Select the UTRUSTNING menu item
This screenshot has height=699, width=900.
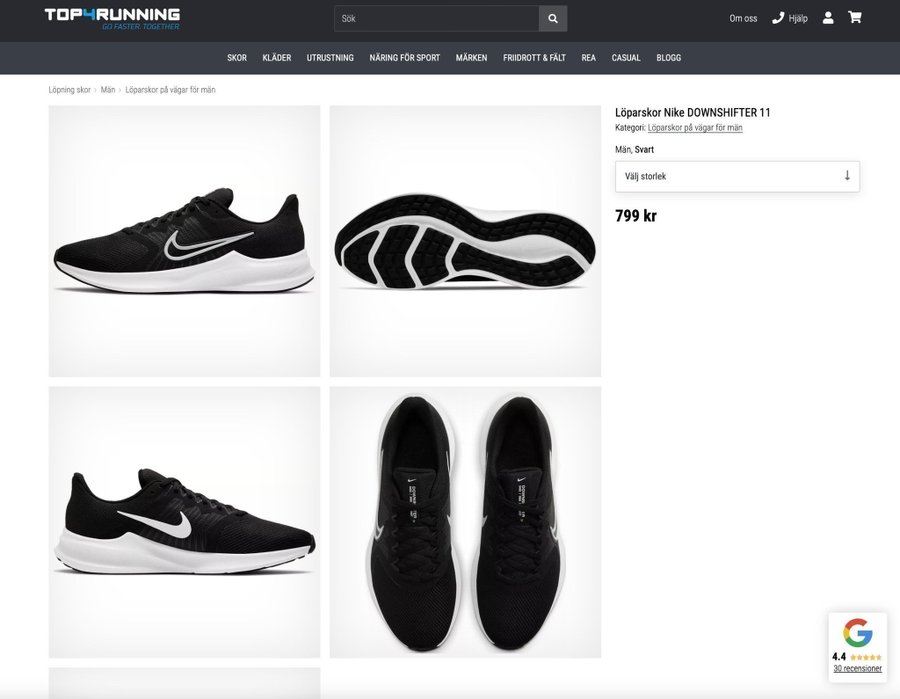tap(330, 58)
